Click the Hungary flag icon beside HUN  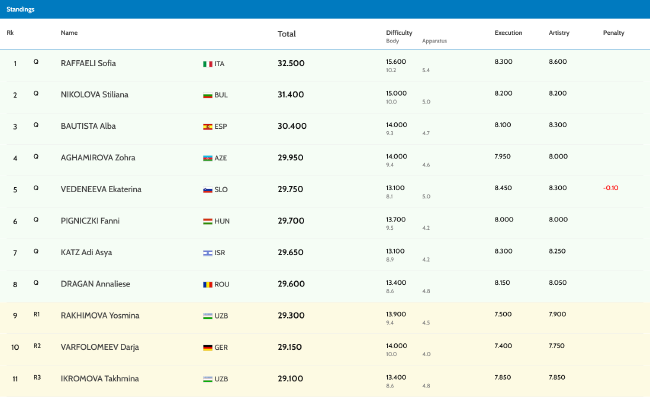(x=208, y=221)
